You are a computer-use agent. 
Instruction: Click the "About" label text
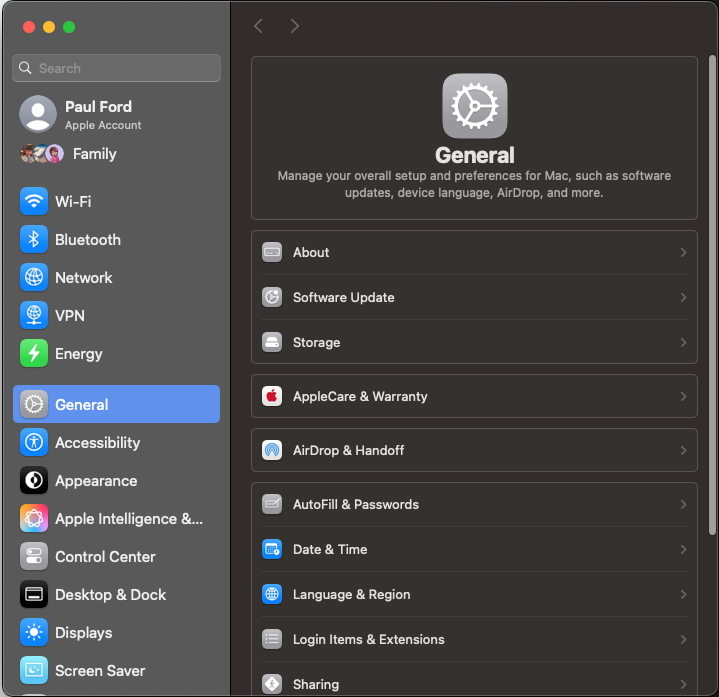click(x=311, y=252)
